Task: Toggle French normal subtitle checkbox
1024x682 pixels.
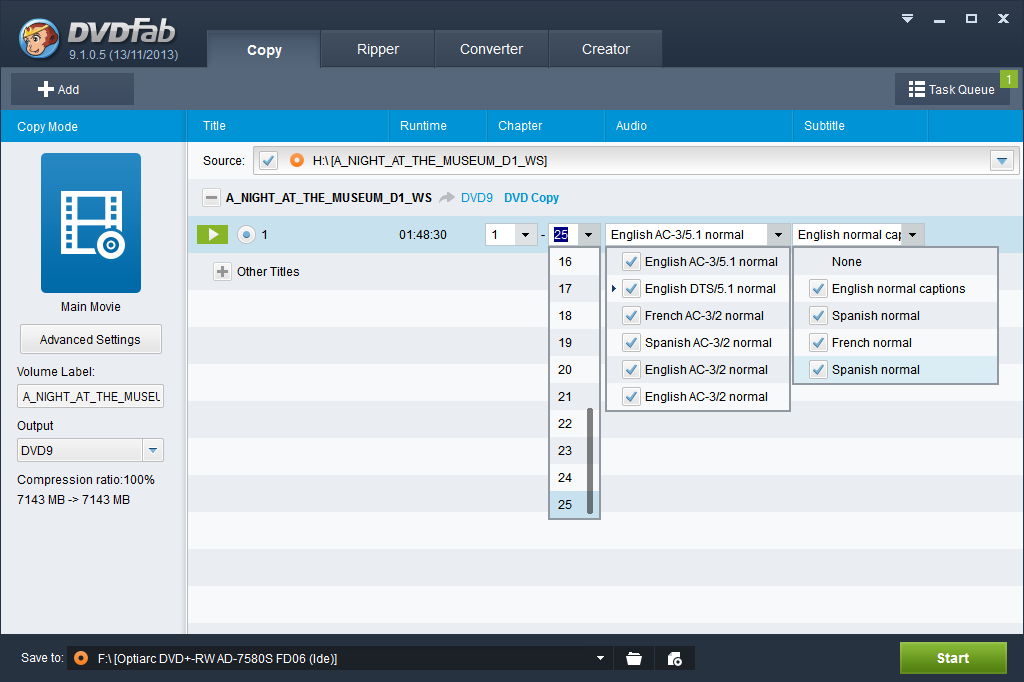Action: click(x=818, y=343)
